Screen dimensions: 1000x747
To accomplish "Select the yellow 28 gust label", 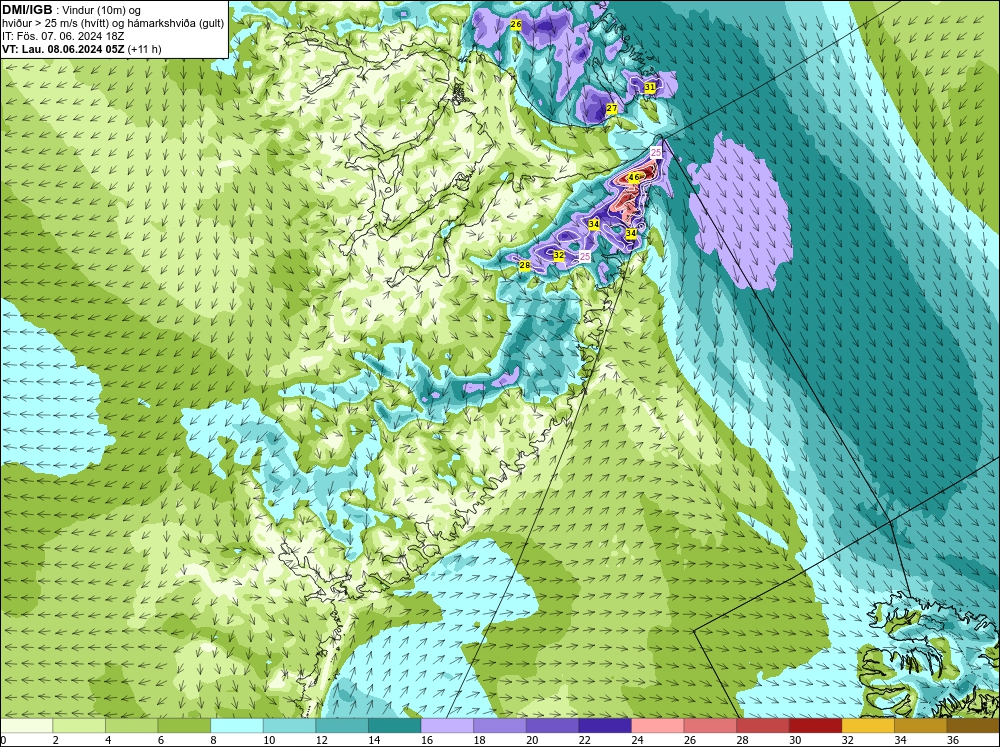I will click(x=525, y=265).
